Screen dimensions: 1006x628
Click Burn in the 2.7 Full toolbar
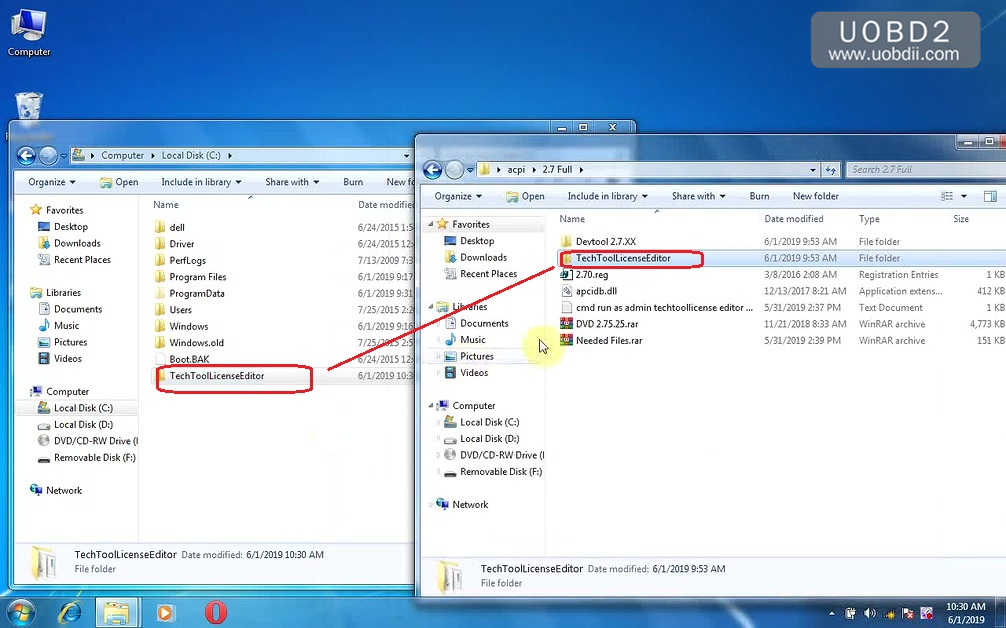(x=759, y=196)
